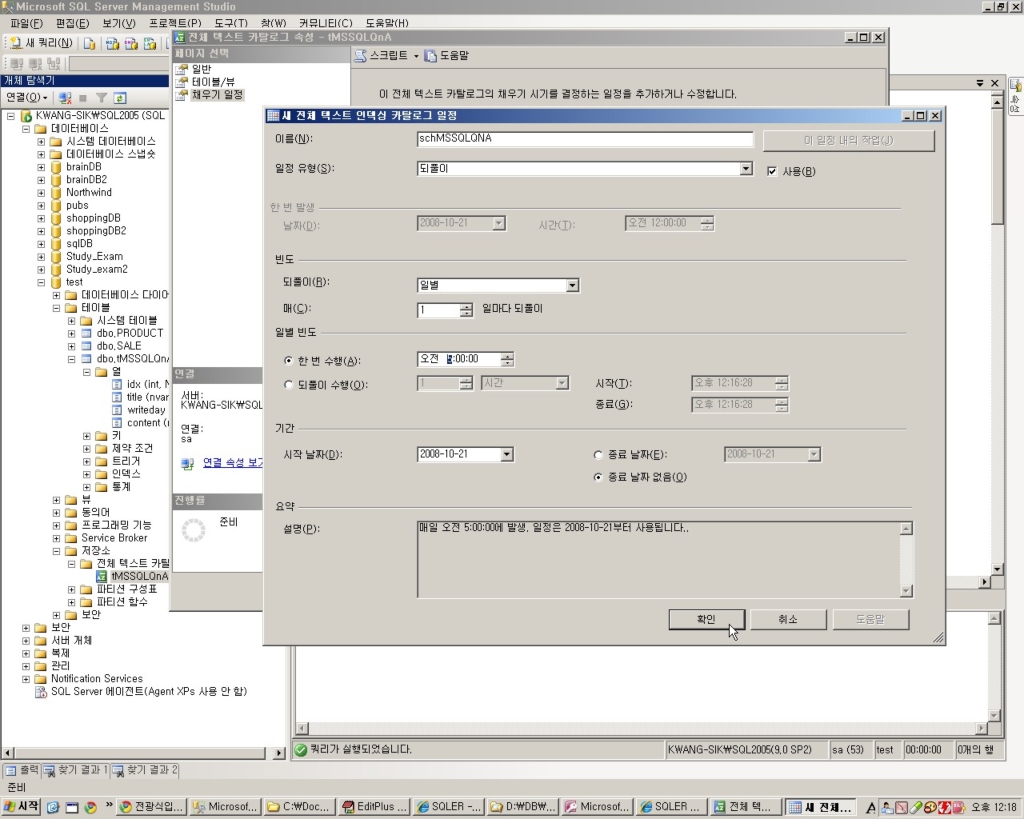The height and width of the screenshot is (819, 1024).
Task: Select the Northwind database icon
Action: click(x=56, y=192)
